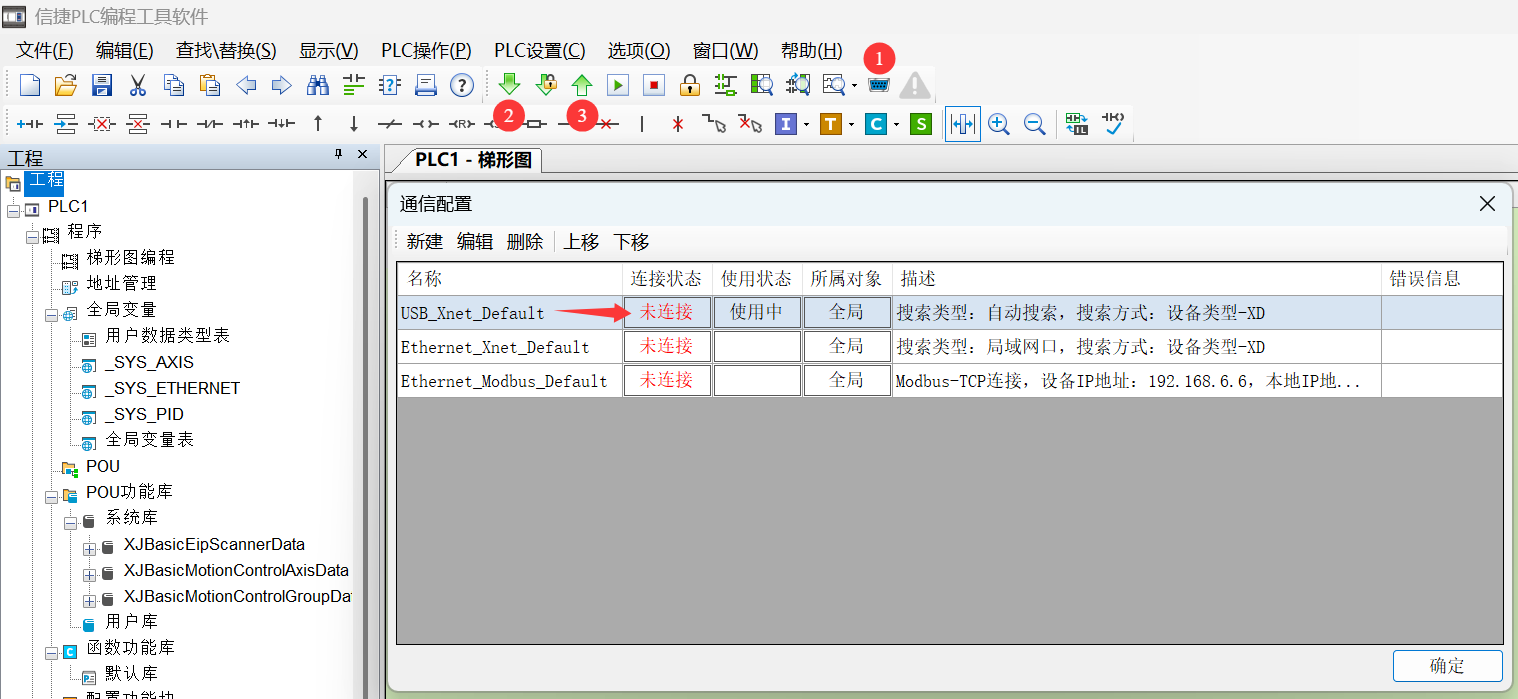Open an existing project with folder icon
Viewport: 1518px width, 699px height.
(66, 85)
